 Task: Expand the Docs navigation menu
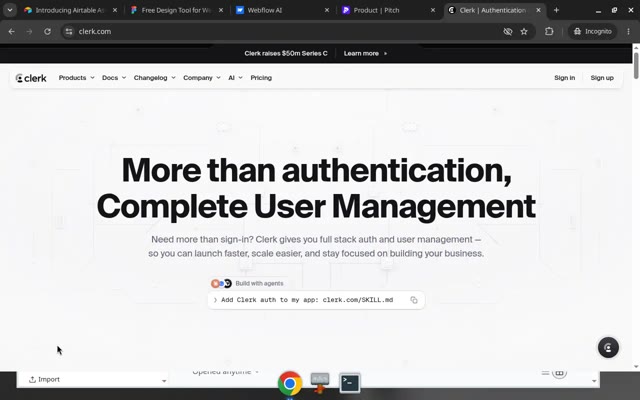coord(114,78)
